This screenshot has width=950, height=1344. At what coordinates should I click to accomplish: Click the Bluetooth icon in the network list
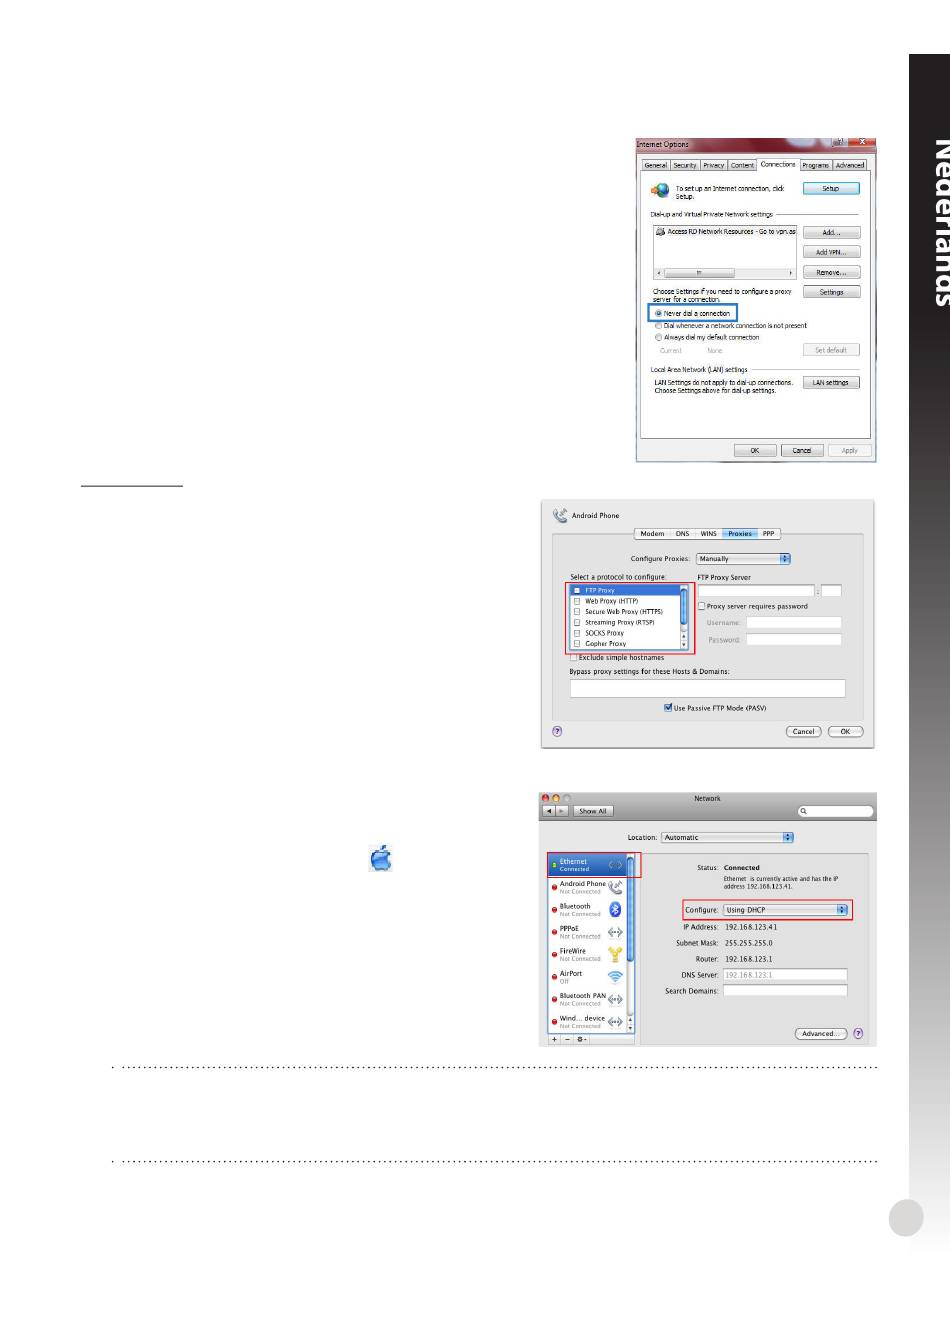point(615,909)
